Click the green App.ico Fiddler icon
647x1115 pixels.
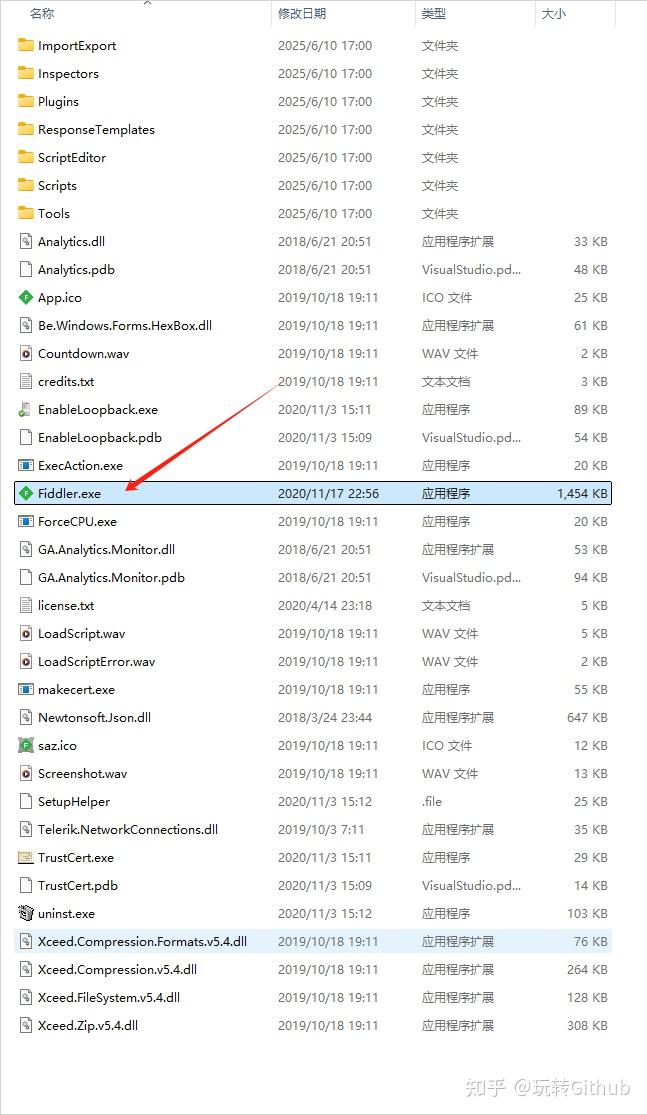tap(26, 297)
